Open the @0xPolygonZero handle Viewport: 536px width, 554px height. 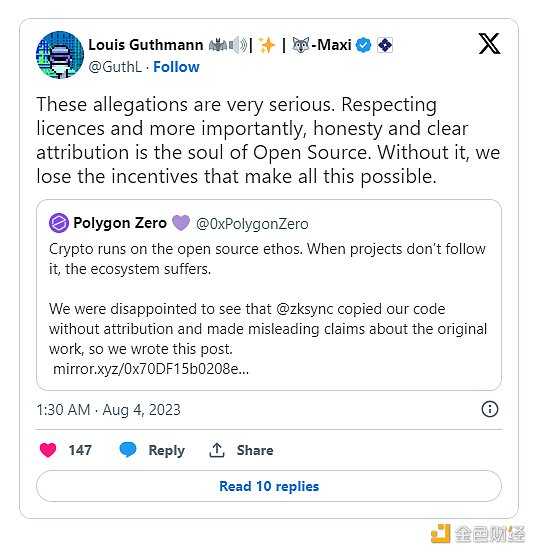pyautogui.click(x=252, y=224)
